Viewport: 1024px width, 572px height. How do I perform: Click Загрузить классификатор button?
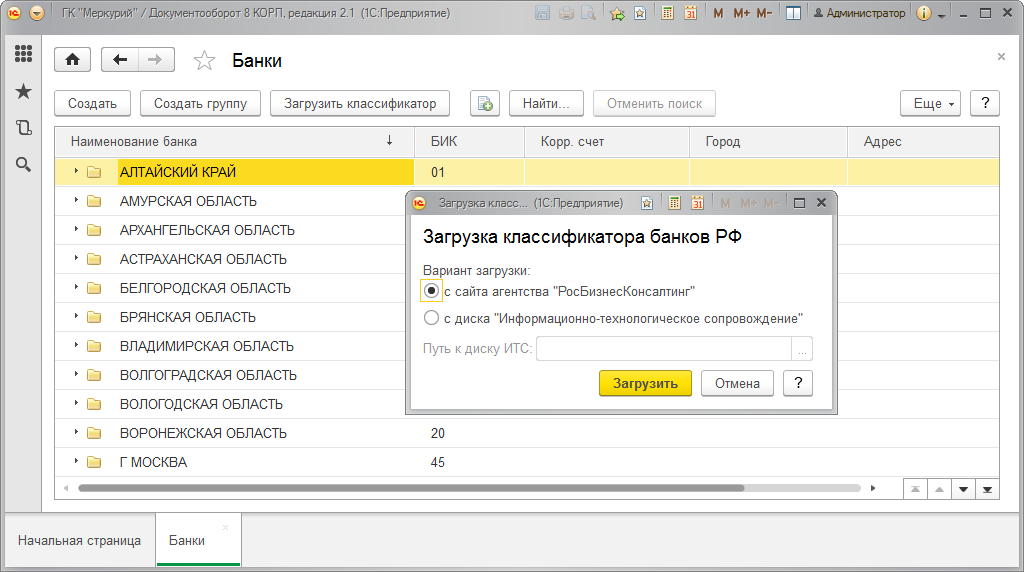360,103
